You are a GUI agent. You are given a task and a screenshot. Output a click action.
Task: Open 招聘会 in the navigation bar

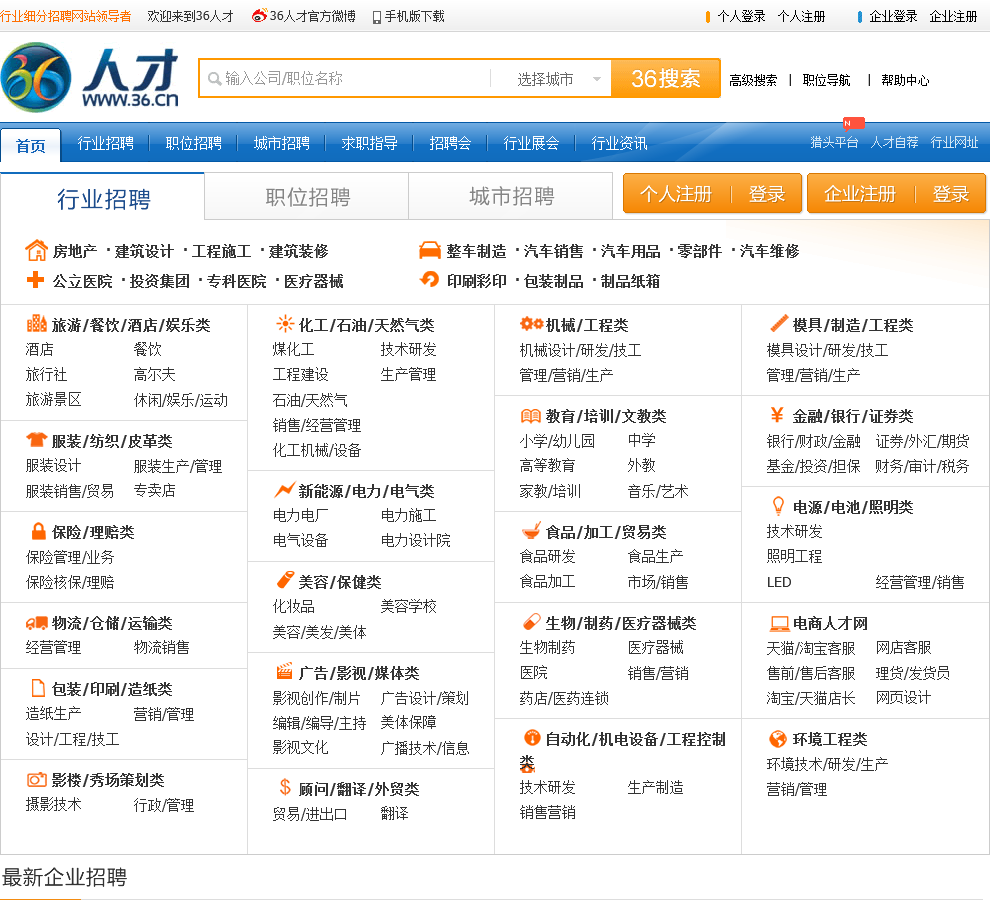pyautogui.click(x=450, y=143)
